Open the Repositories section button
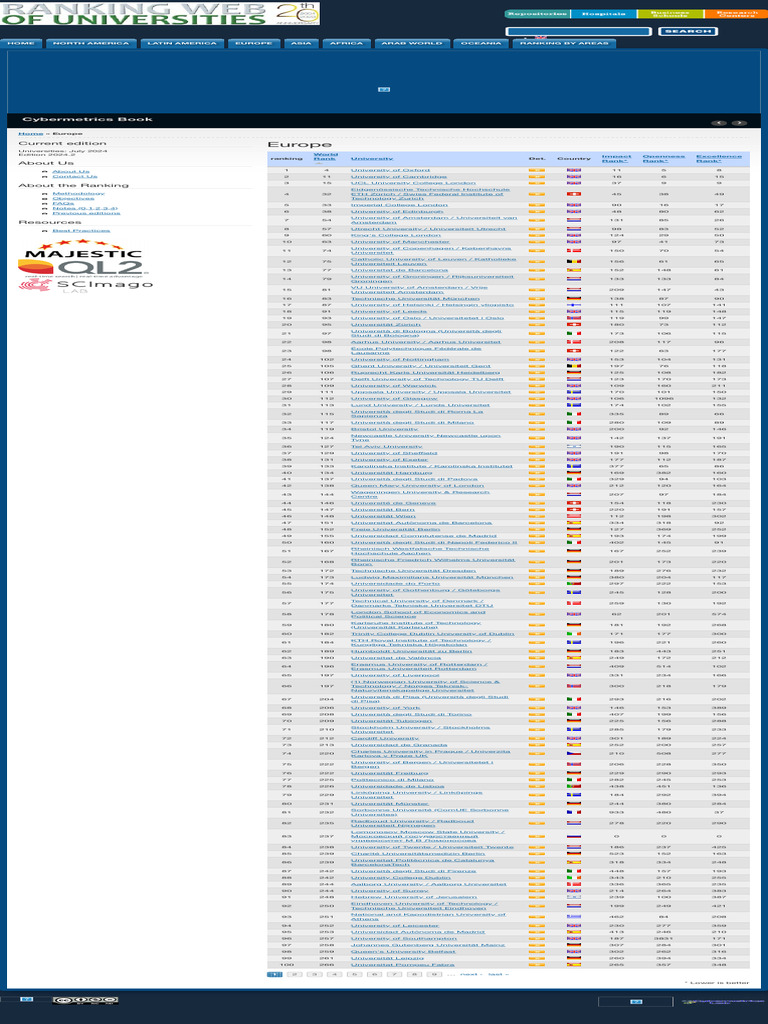This screenshot has height=1024, width=768. tap(537, 14)
